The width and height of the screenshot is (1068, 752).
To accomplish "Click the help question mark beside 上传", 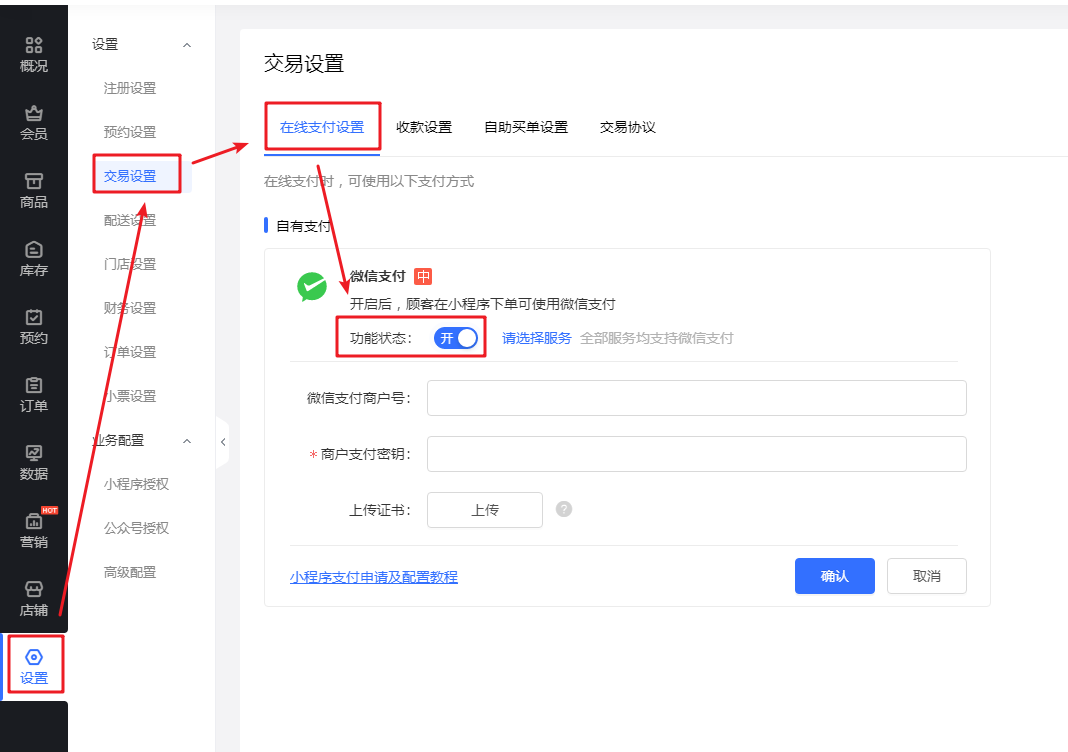I will pyautogui.click(x=564, y=509).
